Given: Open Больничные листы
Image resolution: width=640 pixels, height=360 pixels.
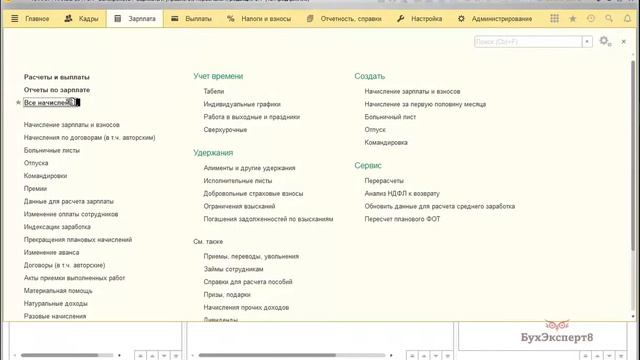Looking at the screenshot, I should 51,150.
